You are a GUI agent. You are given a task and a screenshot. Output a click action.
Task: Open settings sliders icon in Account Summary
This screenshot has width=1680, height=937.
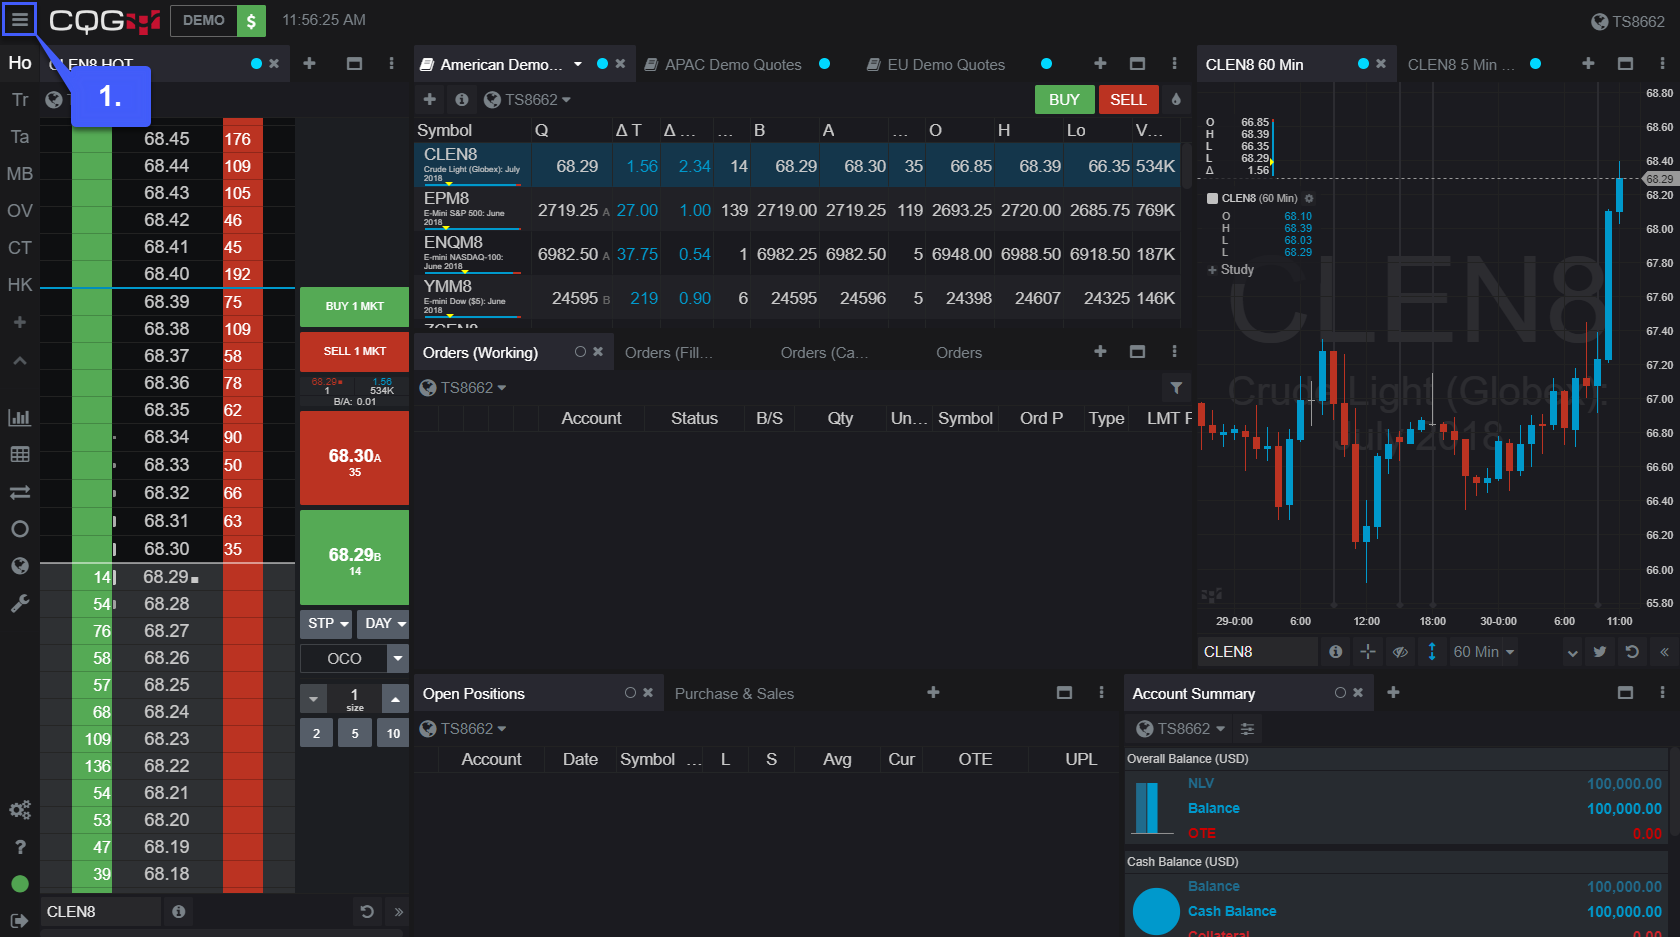(1247, 729)
